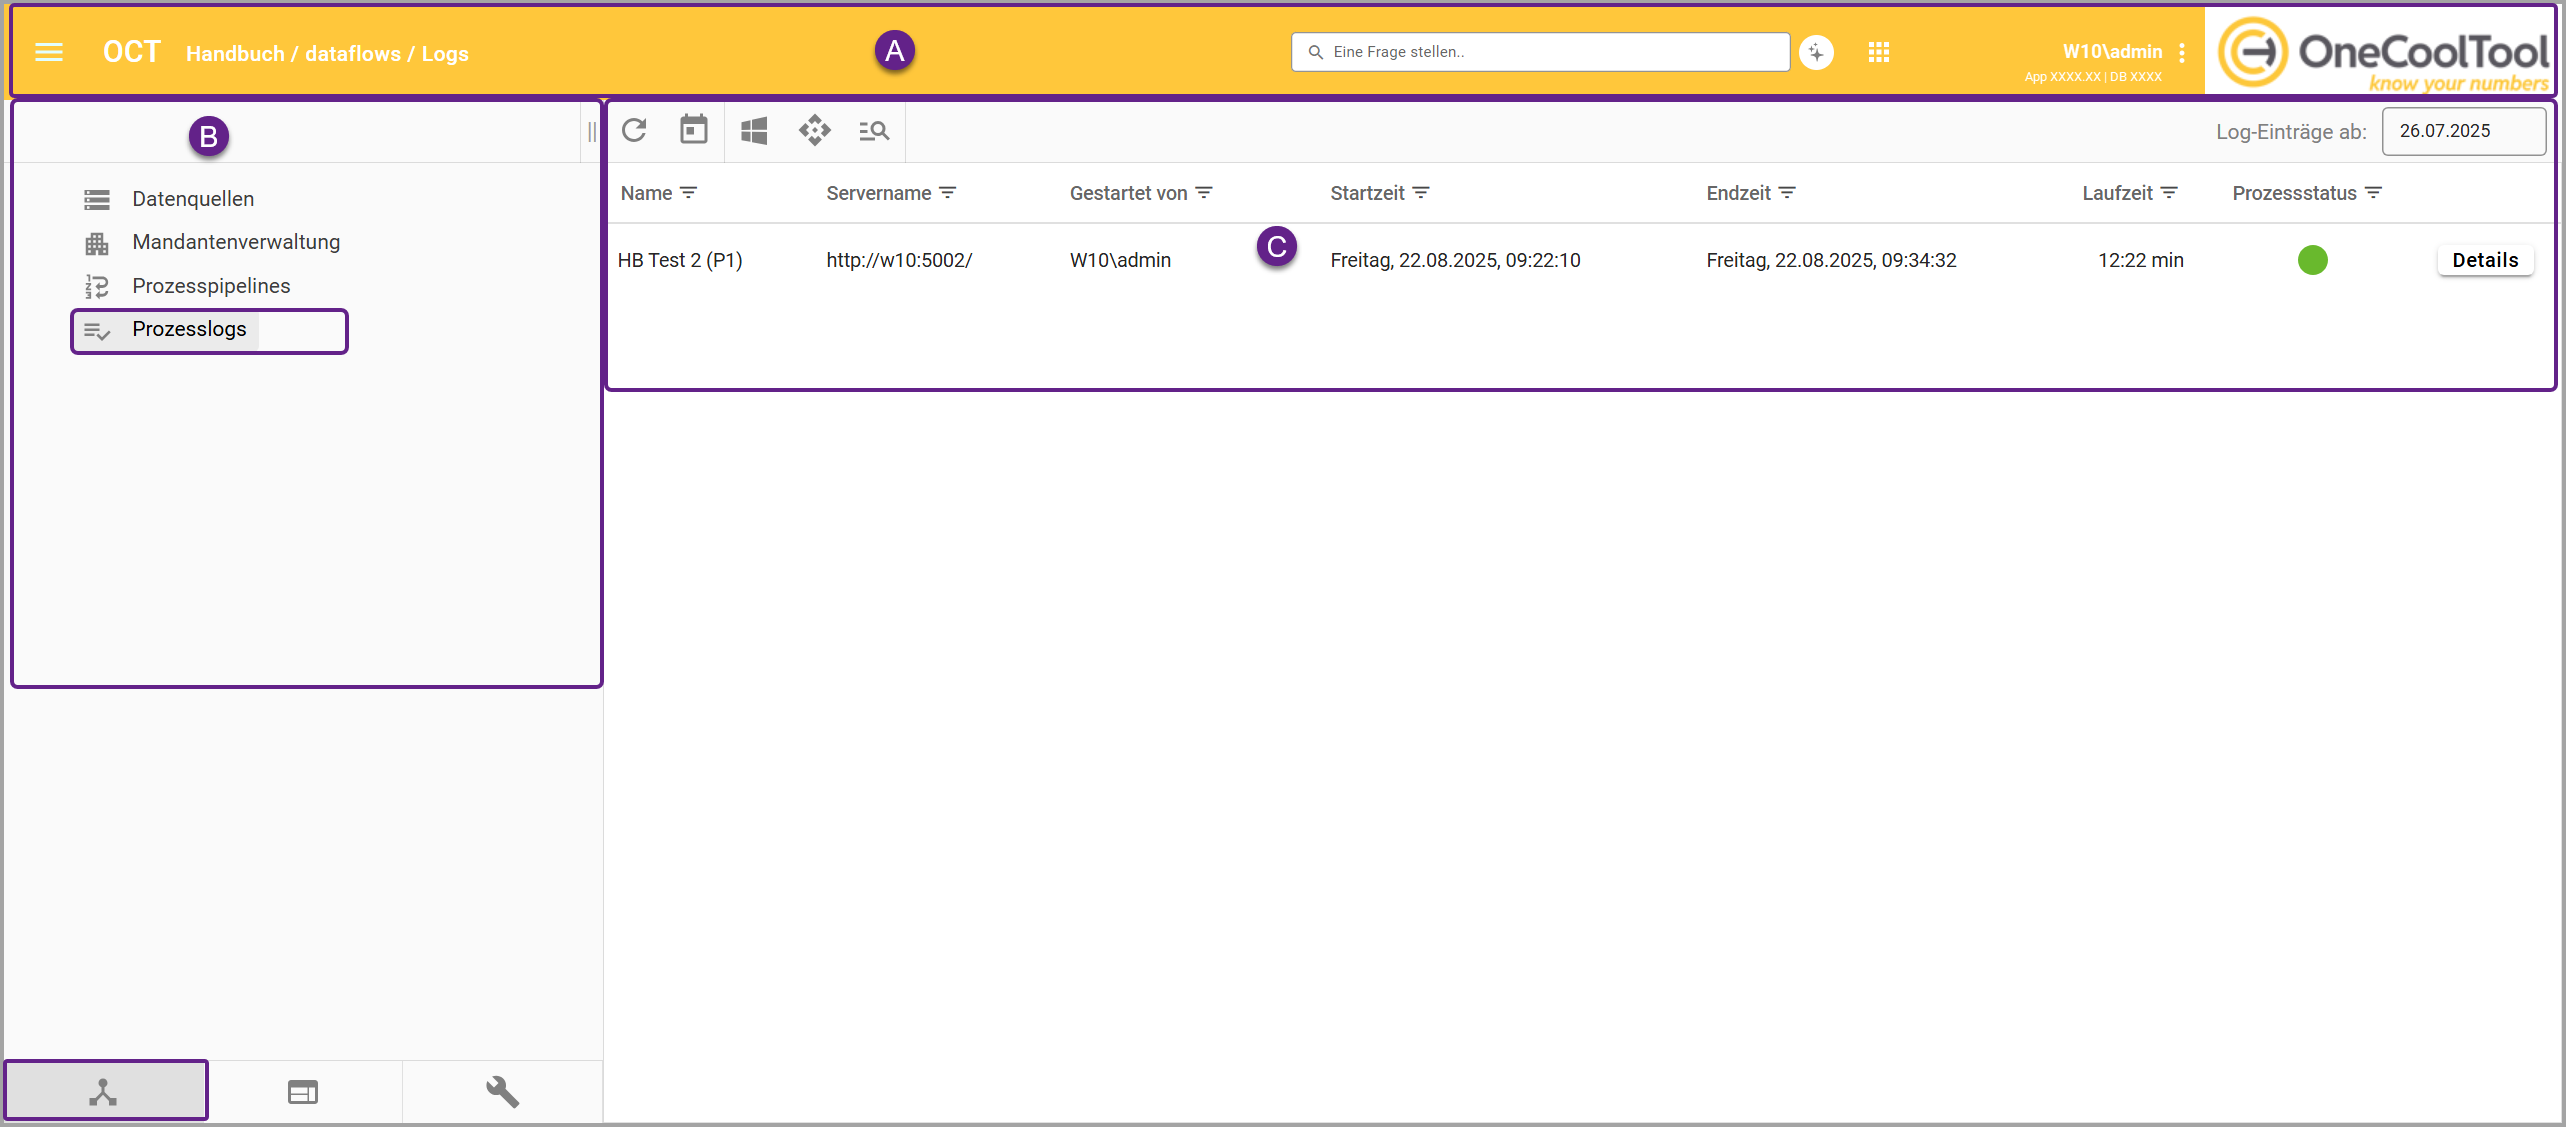The image size is (2566, 1127).
Task: Open Mandantenverwaltung in the sidebar
Action: [236, 242]
